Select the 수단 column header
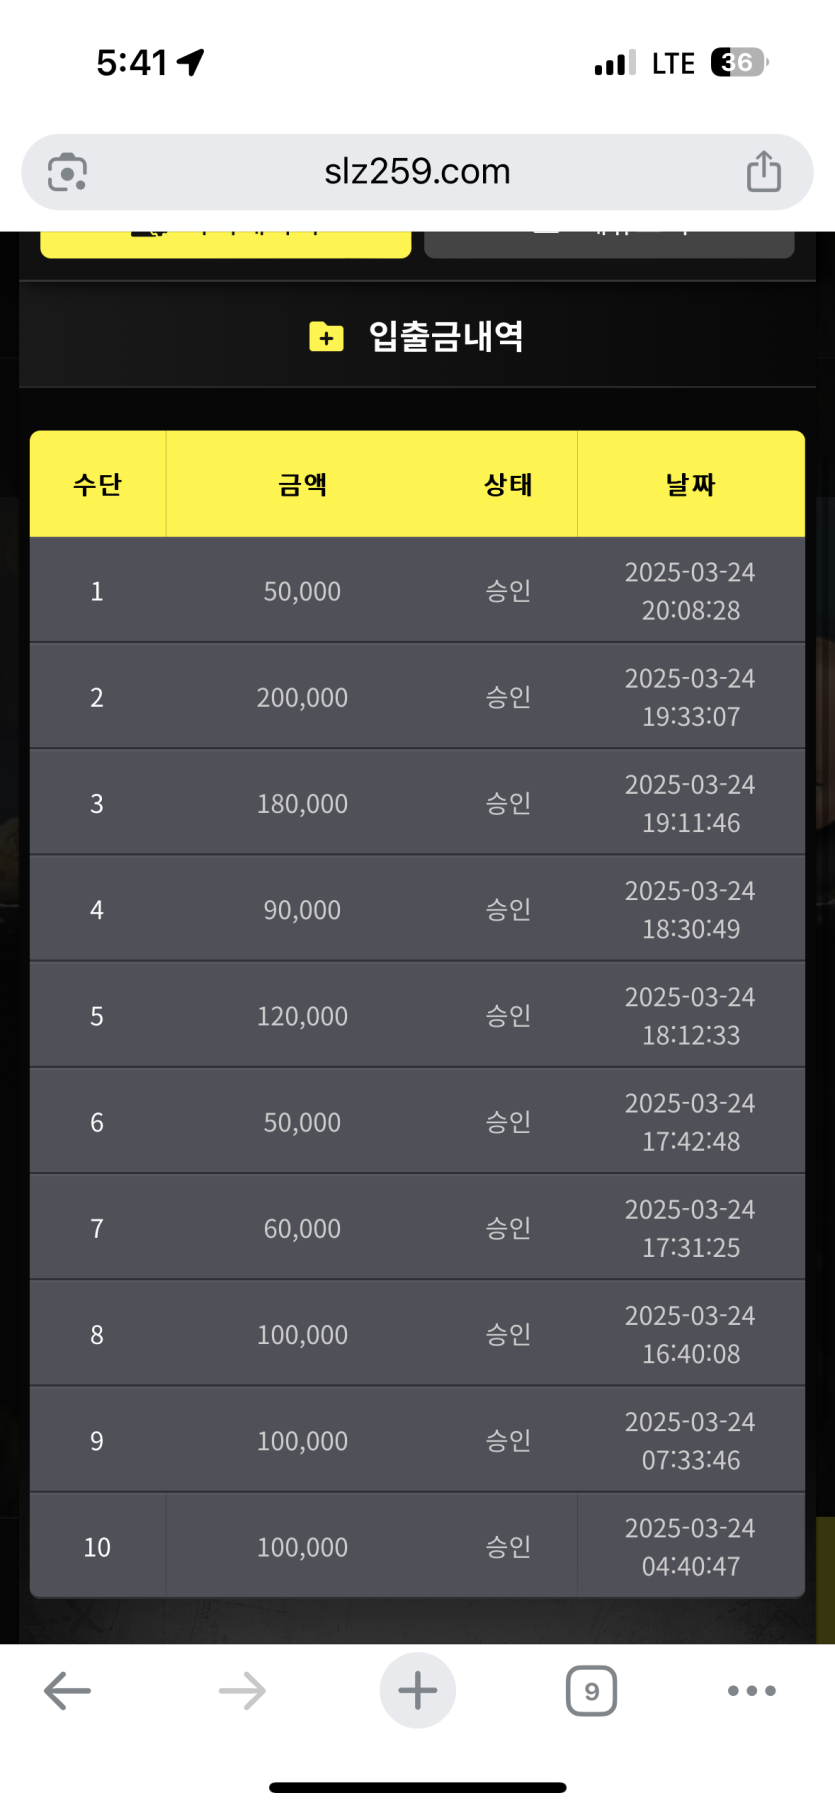Viewport: 835px width, 1810px height. point(97,485)
